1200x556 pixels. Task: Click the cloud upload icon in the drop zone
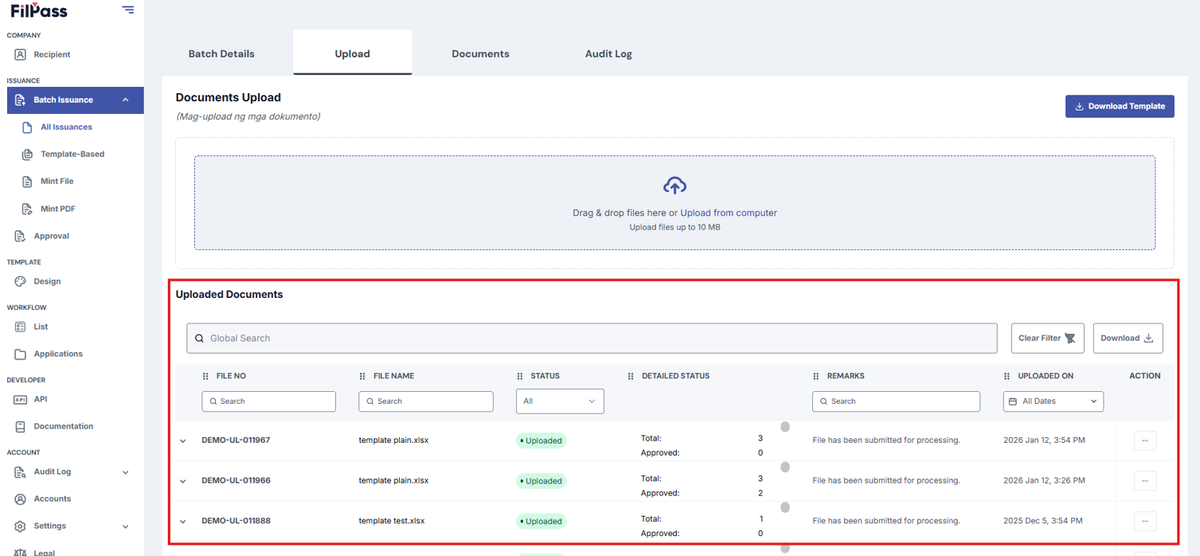675,186
